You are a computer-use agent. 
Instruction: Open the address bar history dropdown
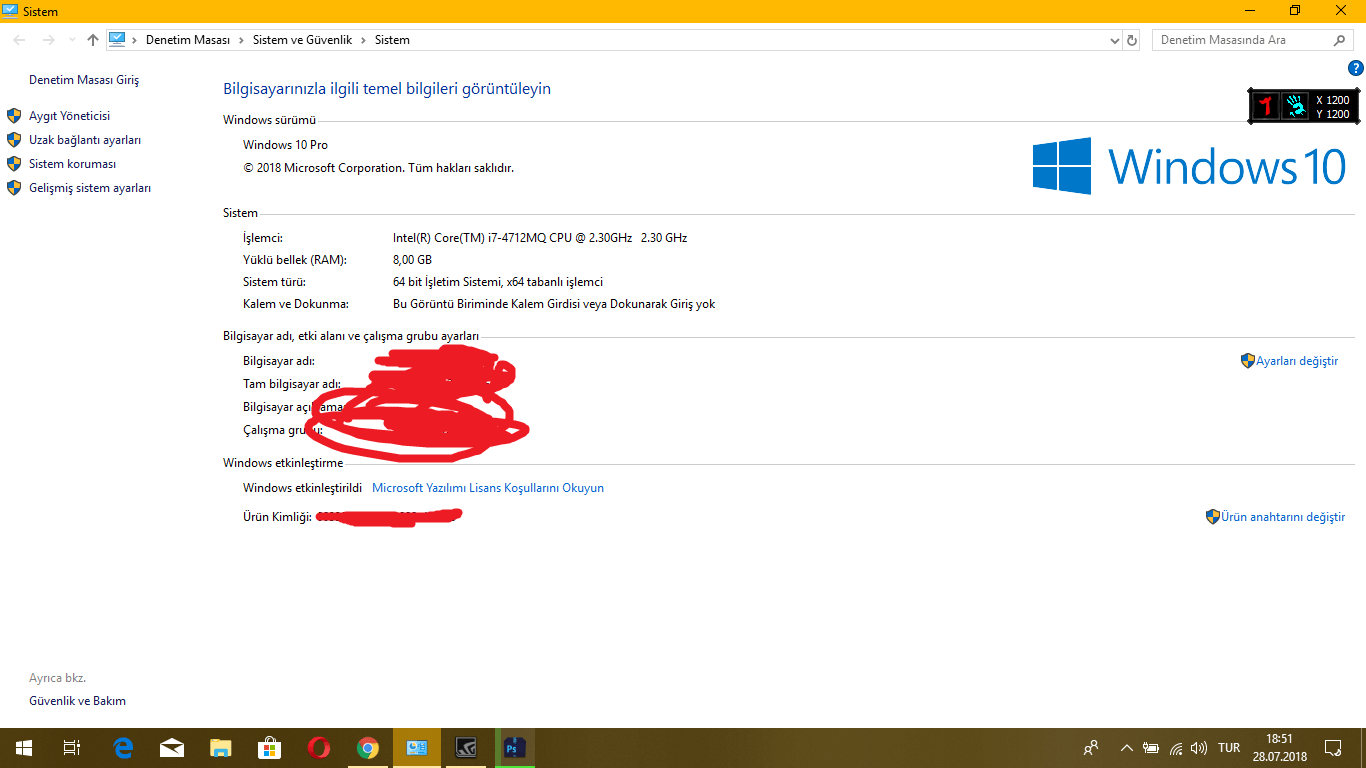[x=1115, y=40]
